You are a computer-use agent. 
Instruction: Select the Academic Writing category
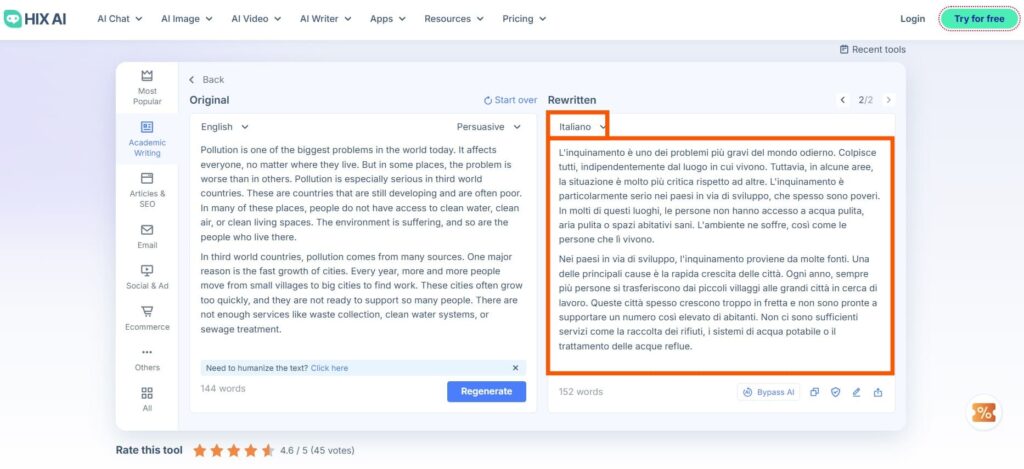pos(147,139)
